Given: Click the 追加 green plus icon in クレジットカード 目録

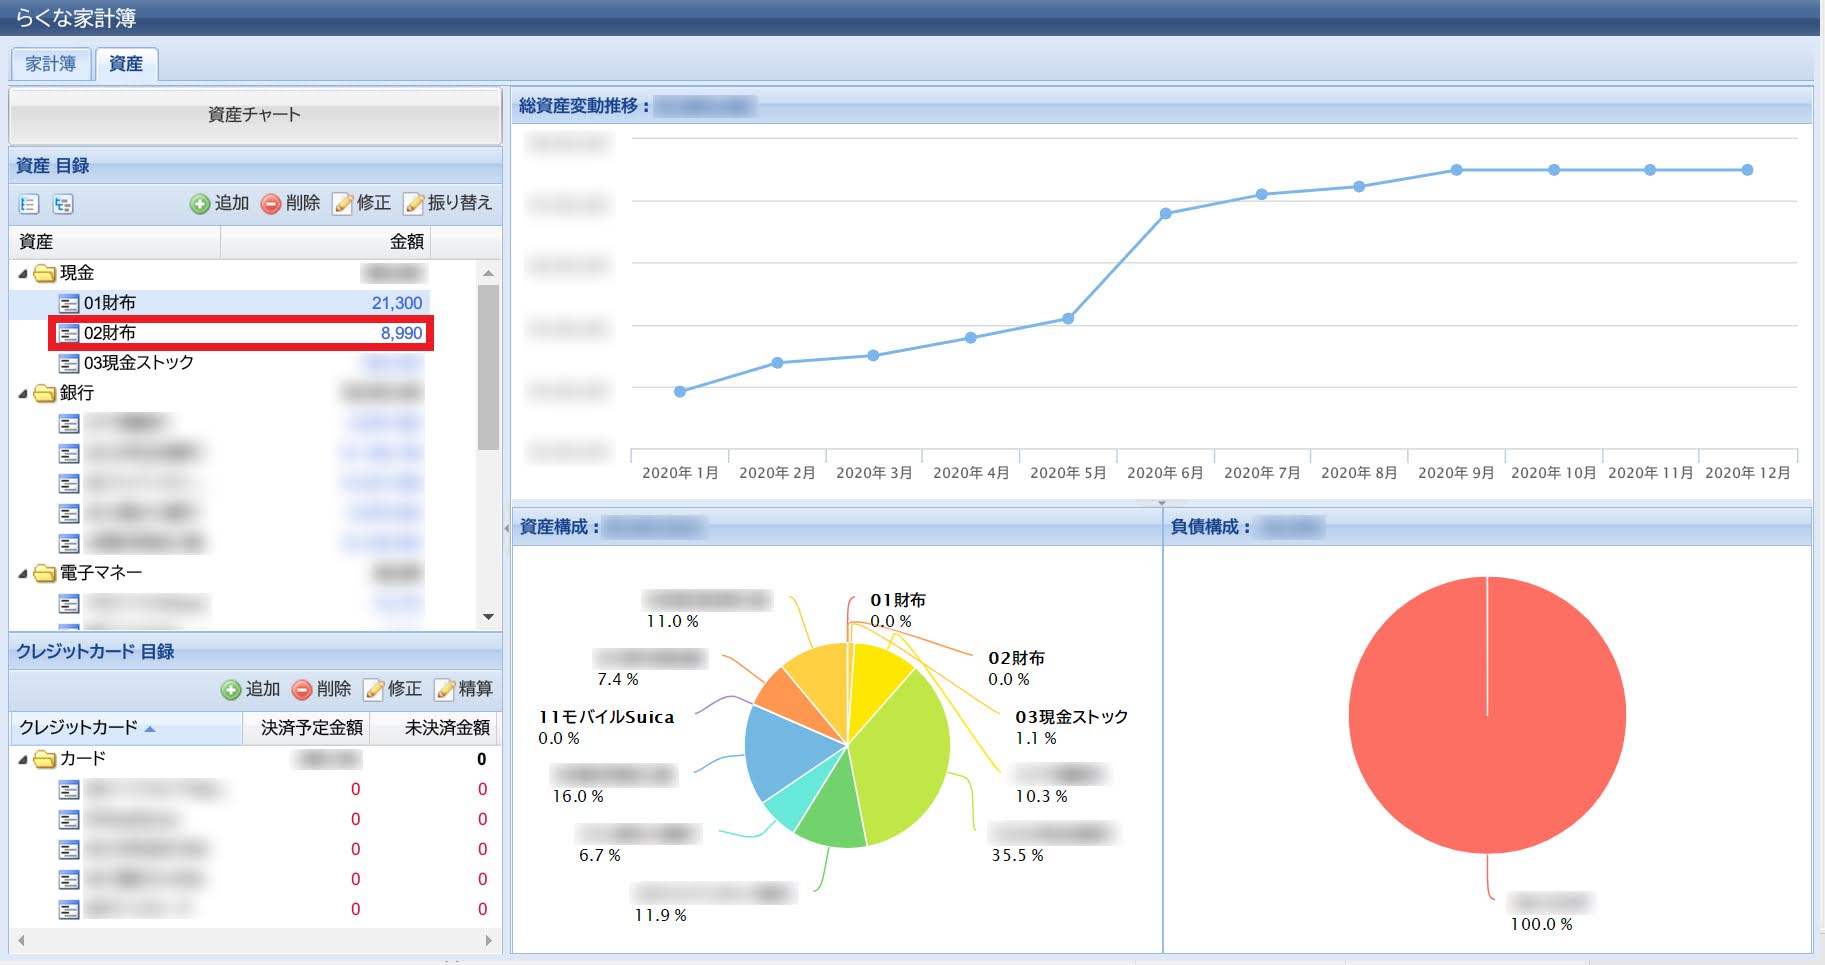Looking at the screenshot, I should pyautogui.click(x=231, y=690).
